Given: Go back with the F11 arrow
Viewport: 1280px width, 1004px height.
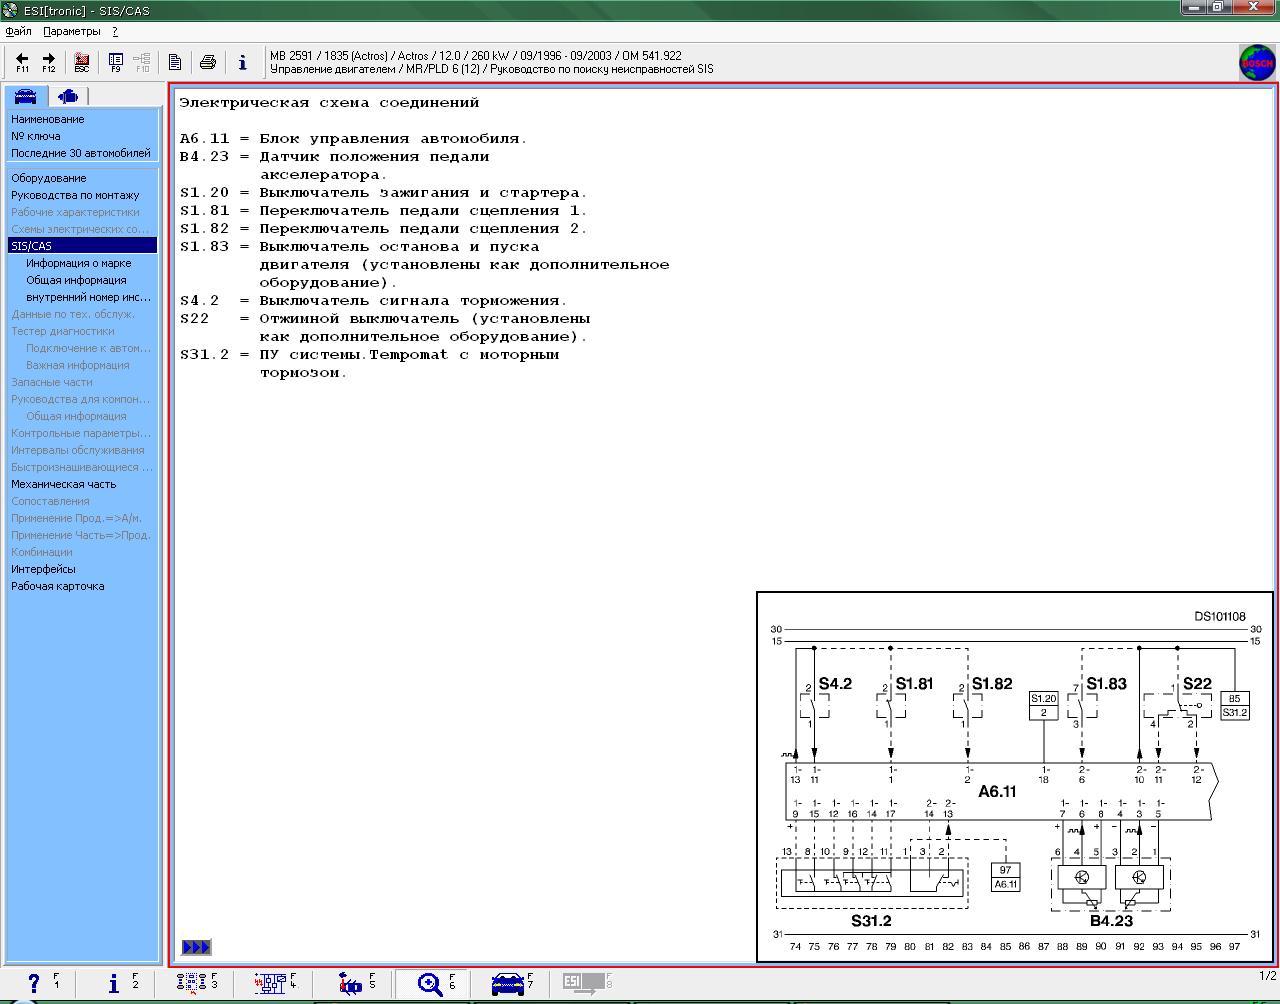Looking at the screenshot, I should pos(22,62).
